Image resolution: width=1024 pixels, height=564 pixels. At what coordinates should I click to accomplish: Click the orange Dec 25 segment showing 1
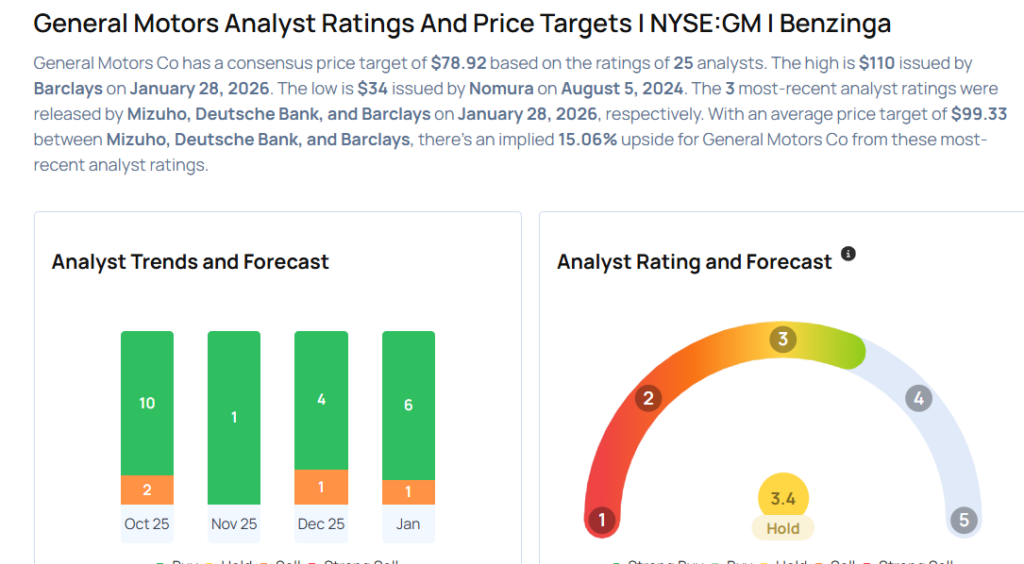(321, 487)
